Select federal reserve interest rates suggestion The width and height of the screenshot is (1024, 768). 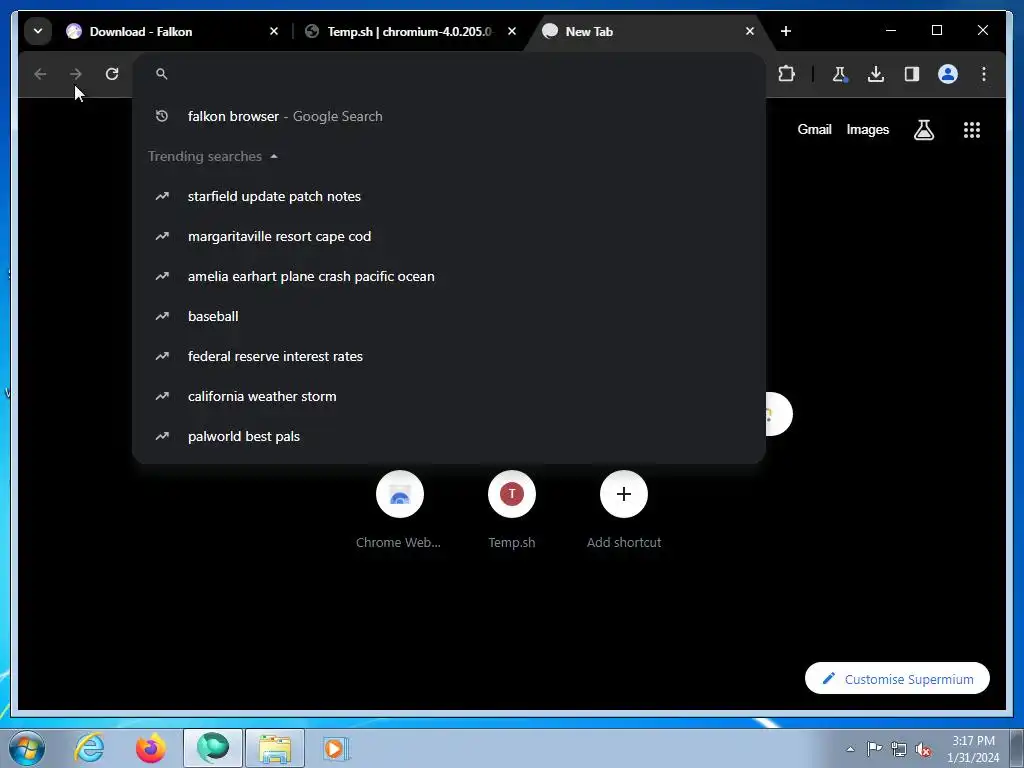[449, 357]
